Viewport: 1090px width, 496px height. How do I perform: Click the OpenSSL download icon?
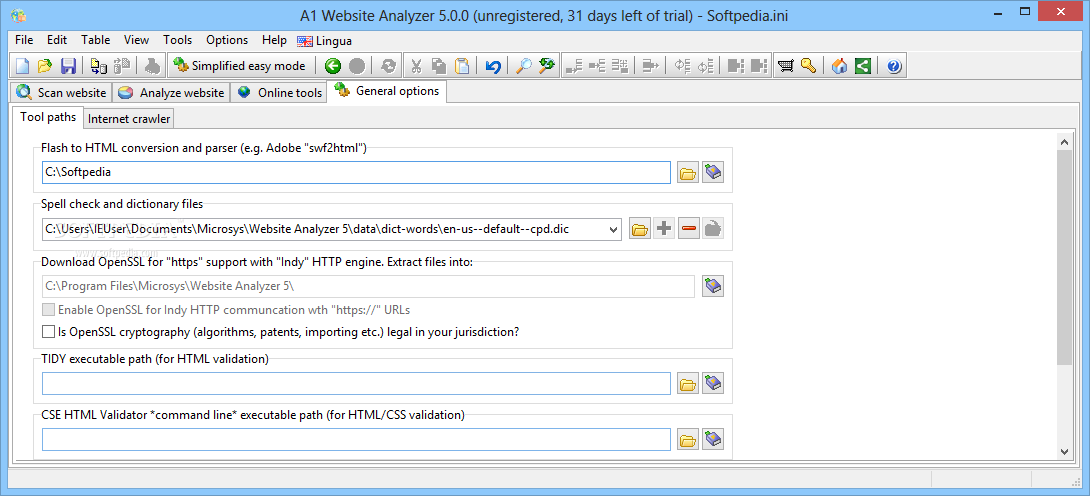tap(713, 286)
